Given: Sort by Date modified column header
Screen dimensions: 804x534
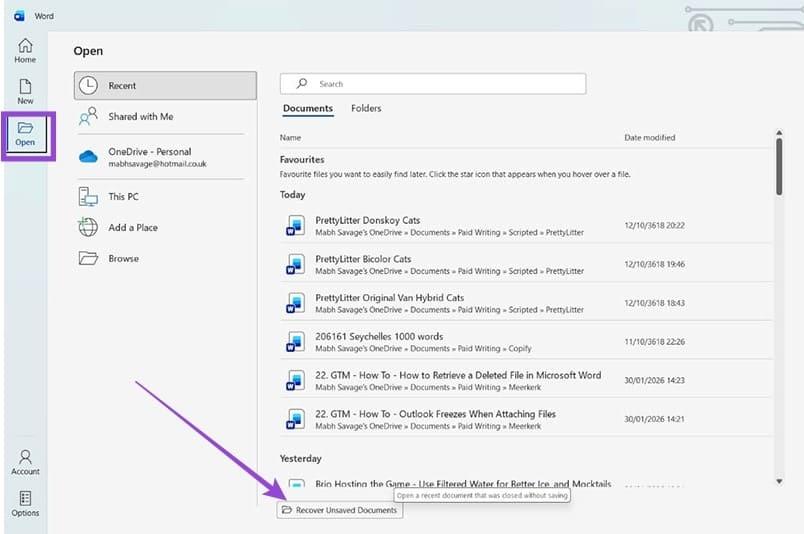Looking at the screenshot, I should coord(649,138).
